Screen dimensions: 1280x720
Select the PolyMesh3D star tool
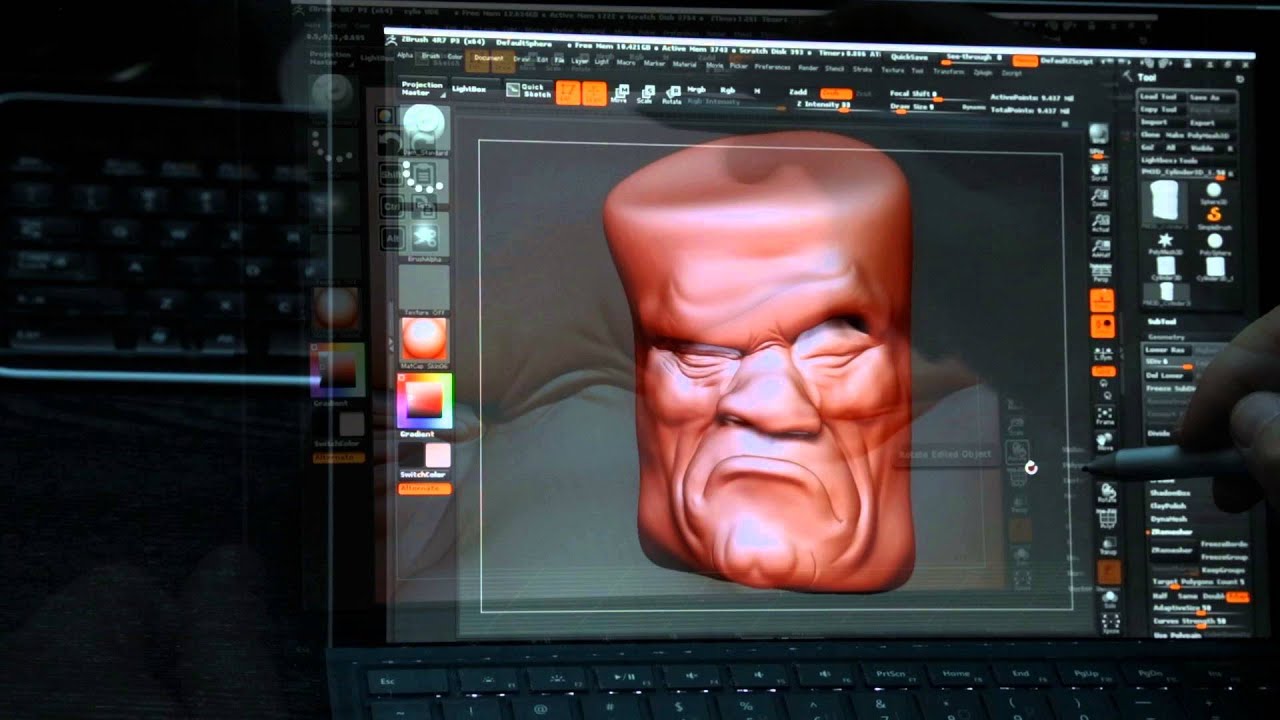click(x=1165, y=246)
